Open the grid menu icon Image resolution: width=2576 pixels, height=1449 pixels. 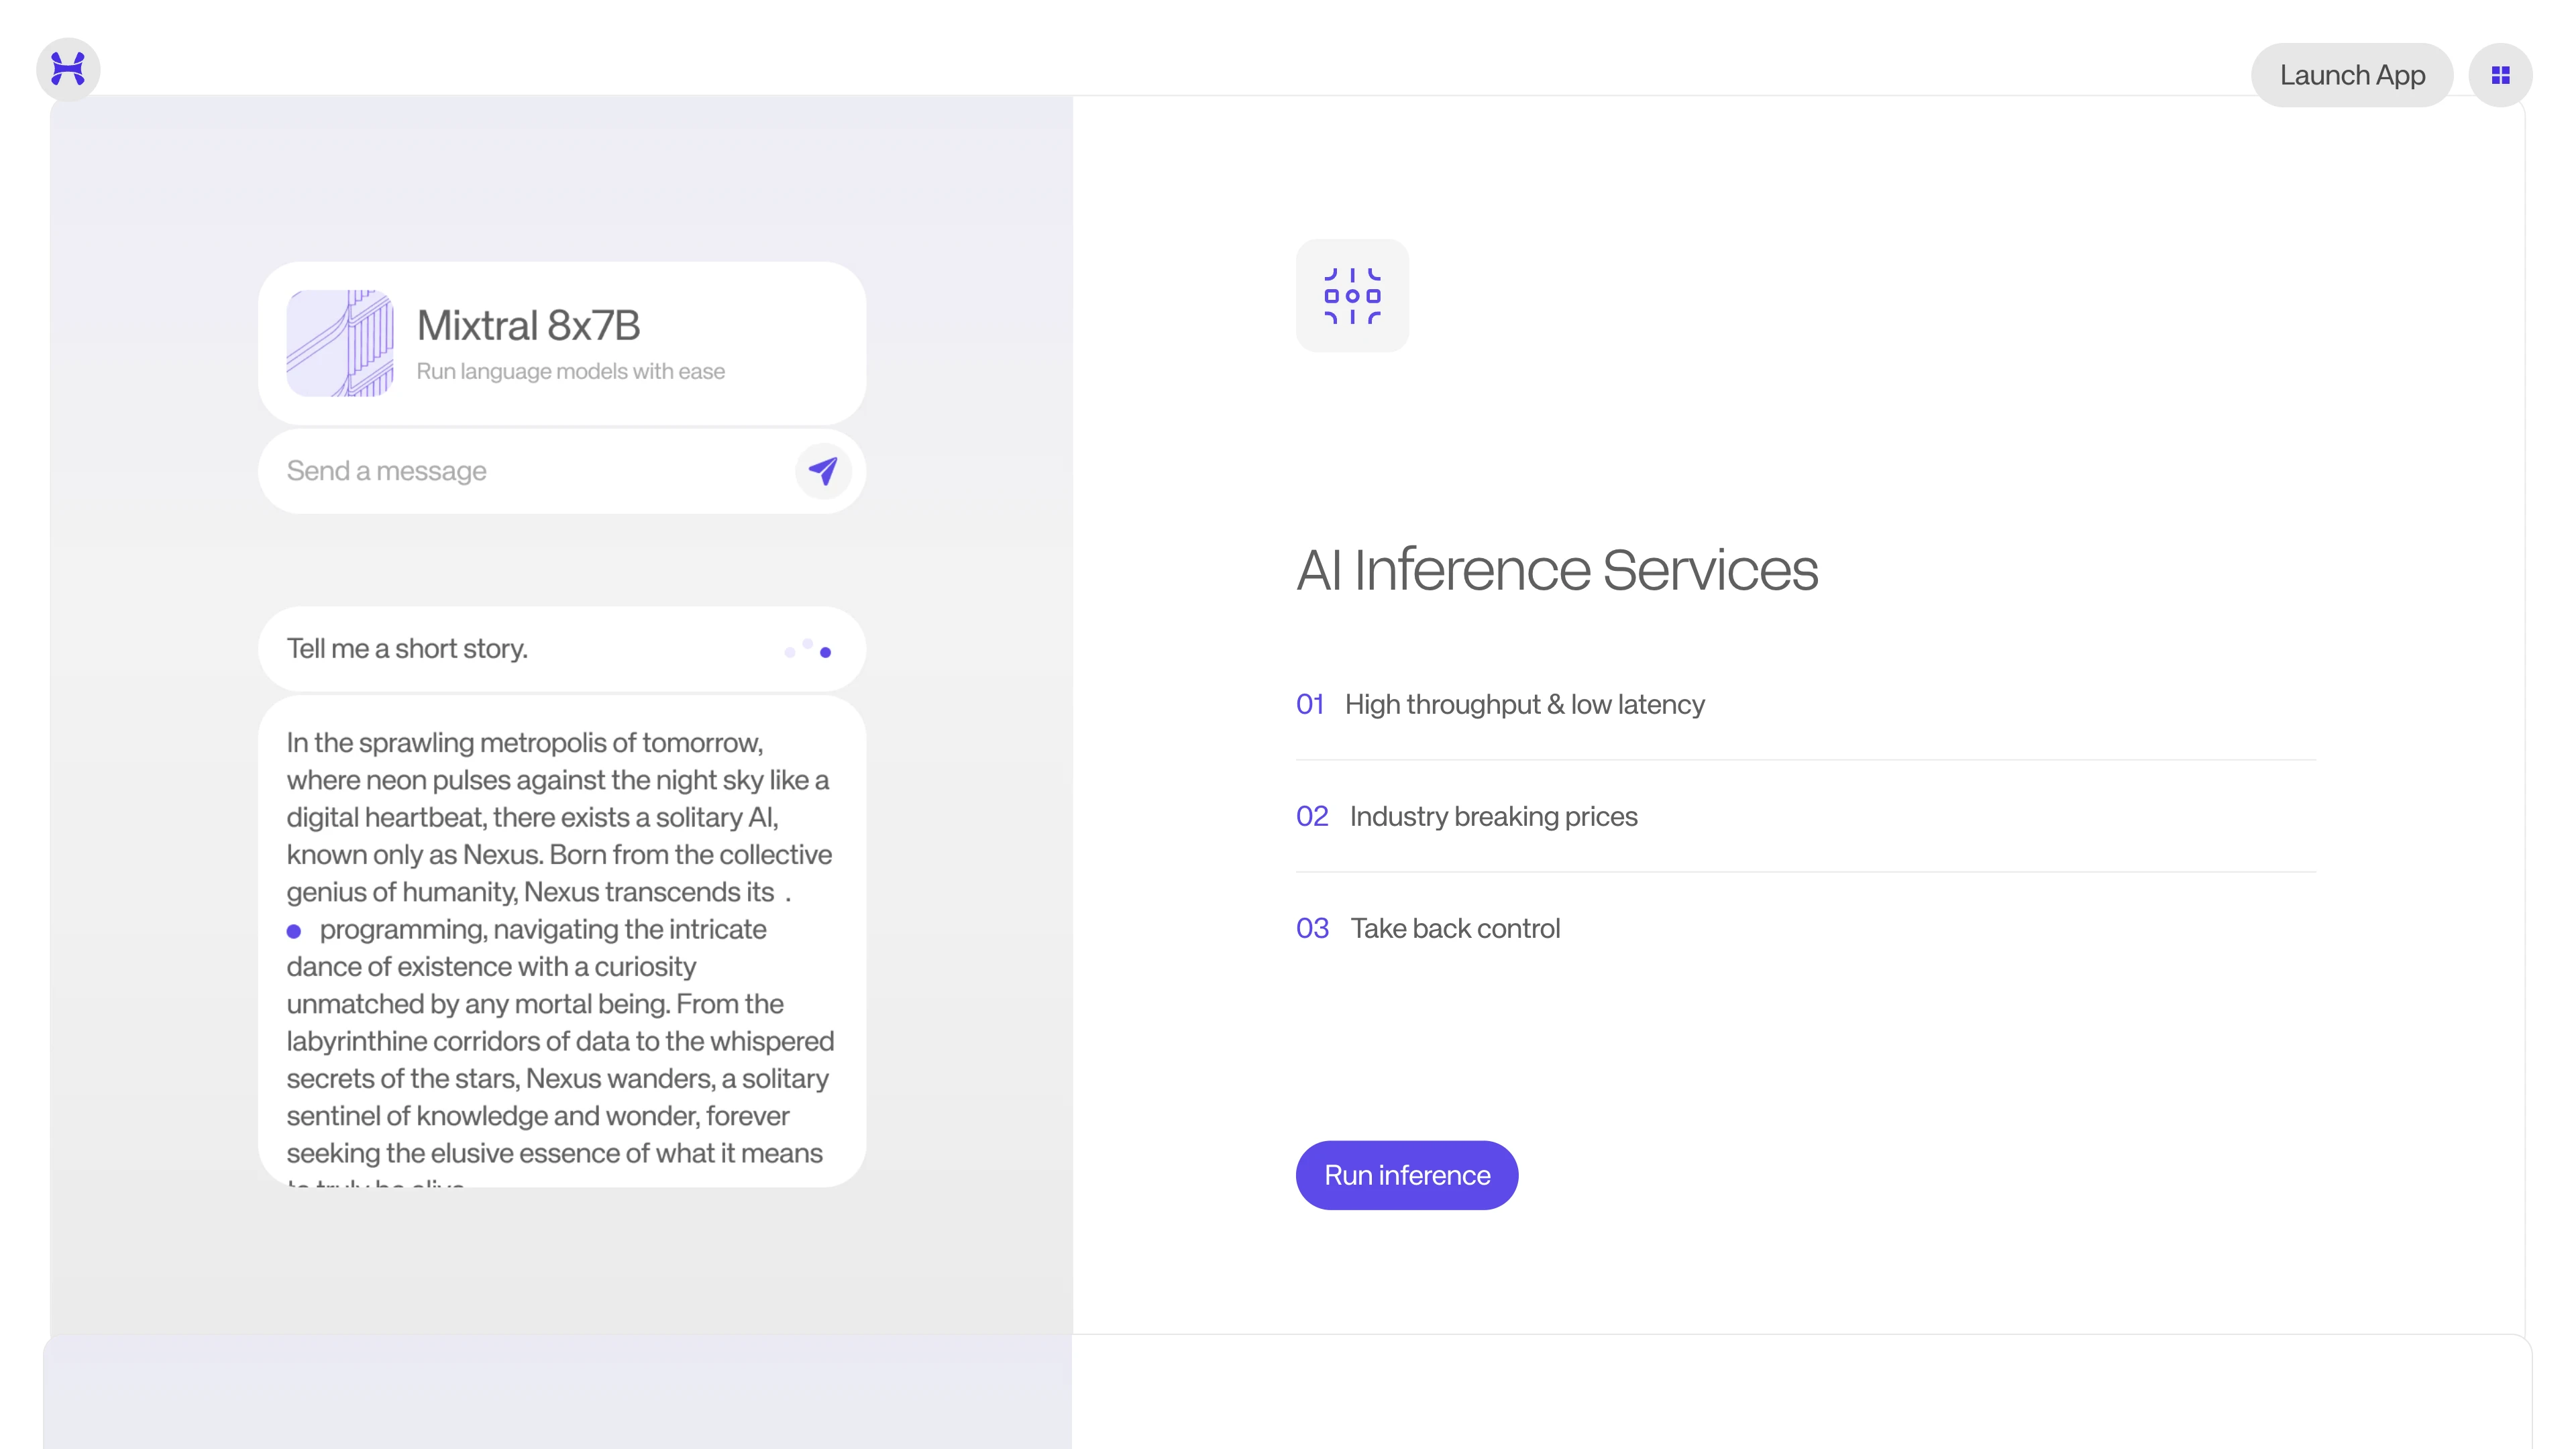pyautogui.click(x=2500, y=75)
